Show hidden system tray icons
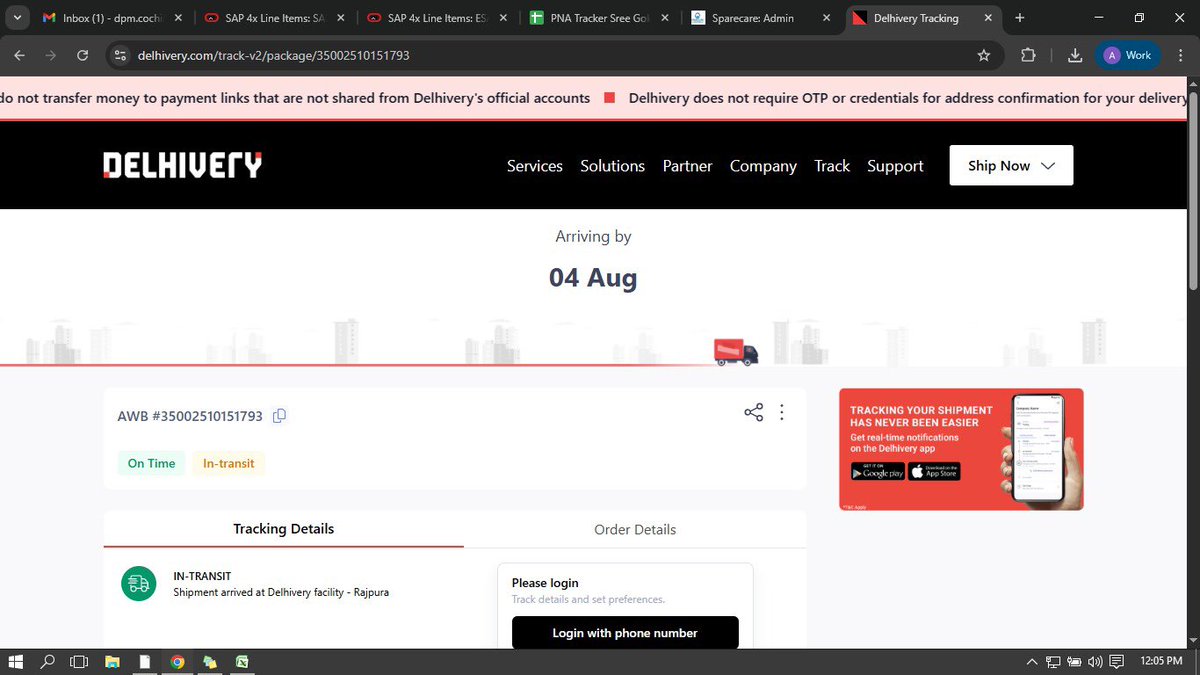This screenshot has height=675, width=1200. (1032, 661)
